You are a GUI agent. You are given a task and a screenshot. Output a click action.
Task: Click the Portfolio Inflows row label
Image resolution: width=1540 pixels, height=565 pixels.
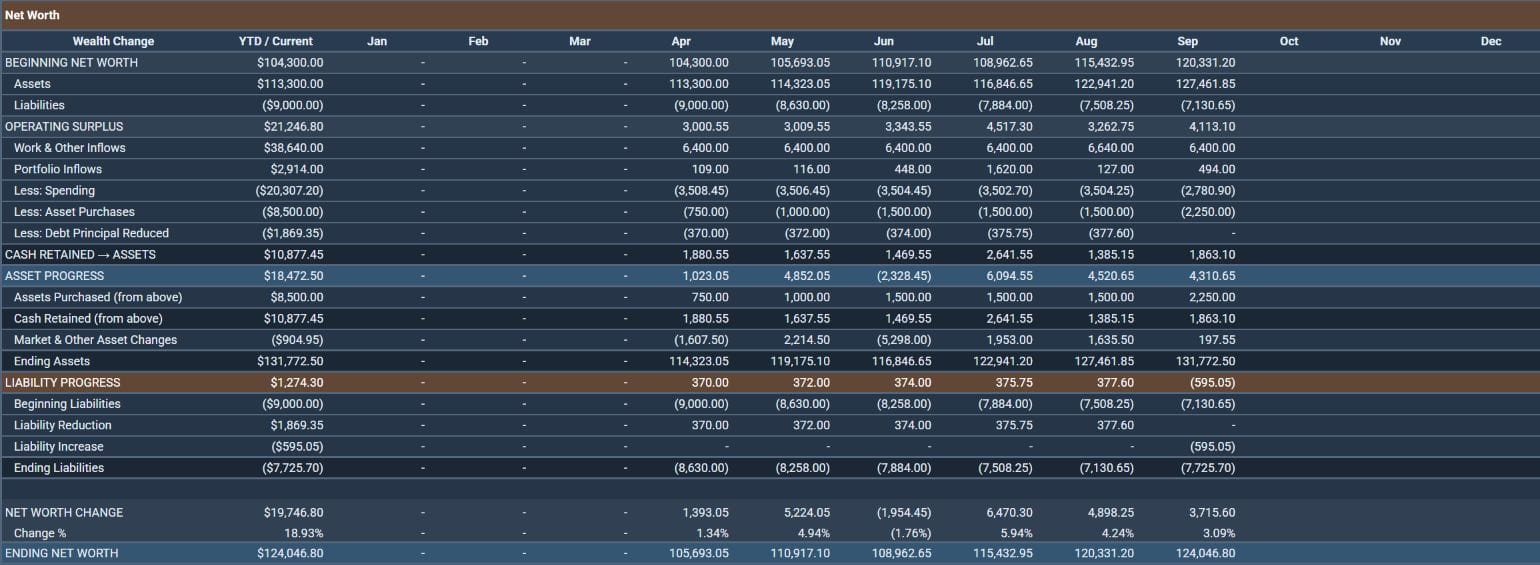[58, 169]
